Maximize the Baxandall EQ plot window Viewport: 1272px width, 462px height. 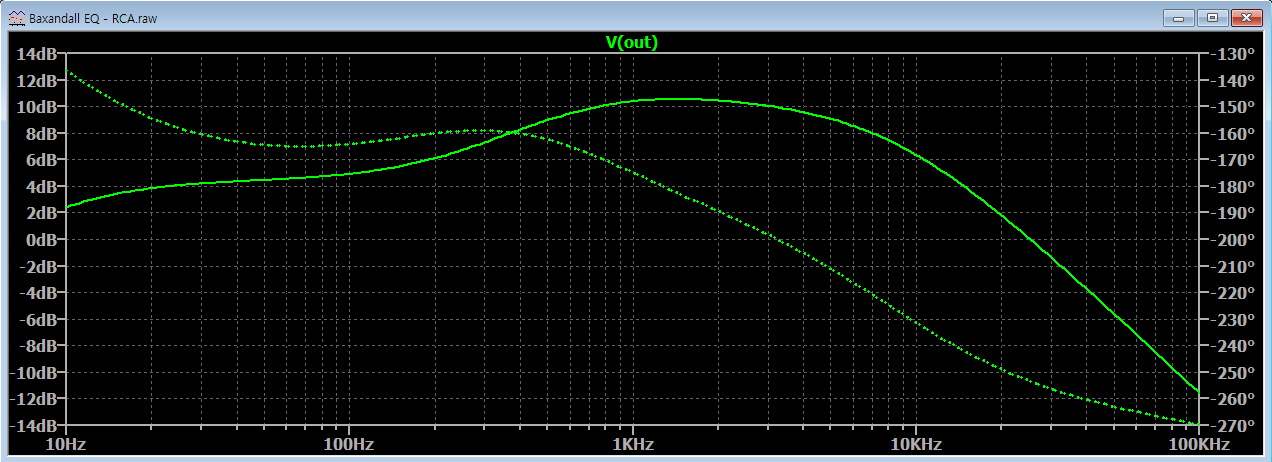[x=1212, y=17]
